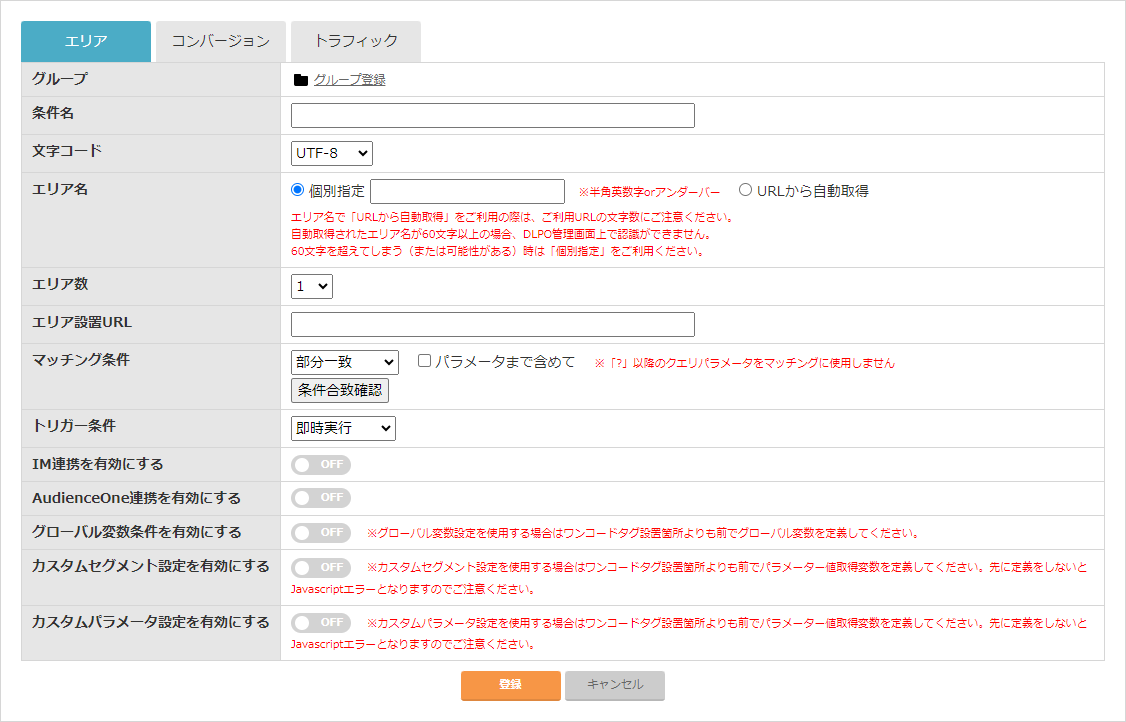Click the orange 登録 button

511,685
